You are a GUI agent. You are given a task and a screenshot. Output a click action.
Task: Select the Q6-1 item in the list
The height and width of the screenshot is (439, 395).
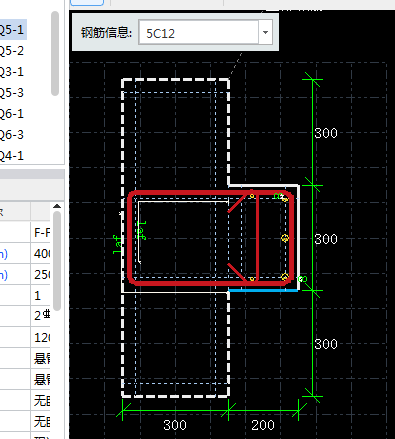click(13, 114)
